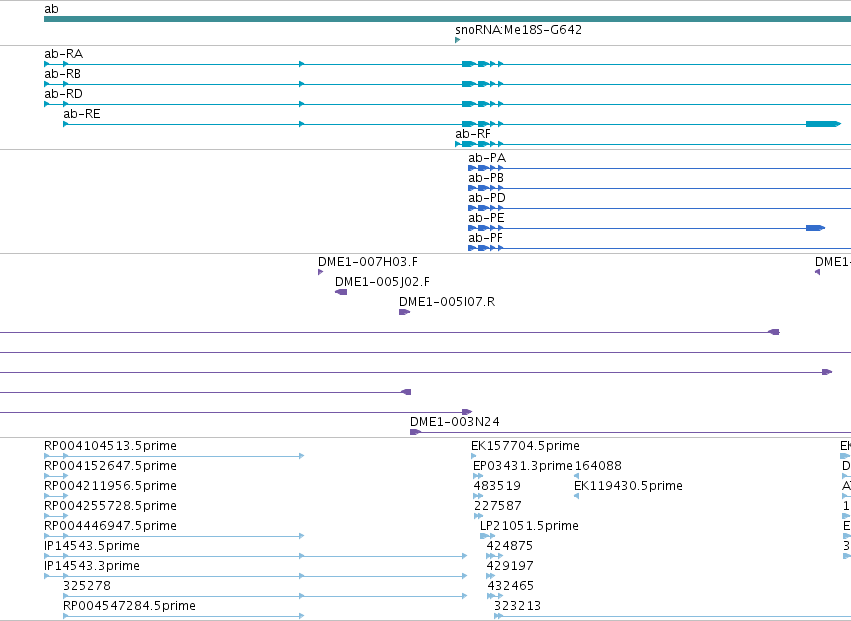Select EP03431.3prime EST label
Screen dimensions: 851x621
point(523,466)
